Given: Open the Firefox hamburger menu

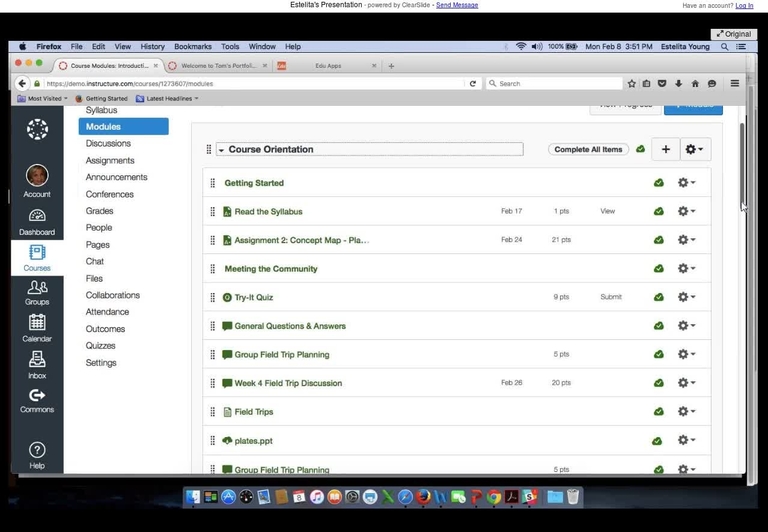Looking at the screenshot, I should [x=735, y=83].
